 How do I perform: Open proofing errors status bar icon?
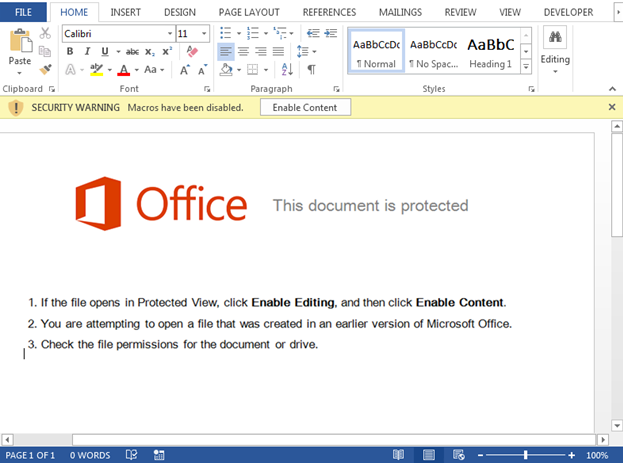132,455
